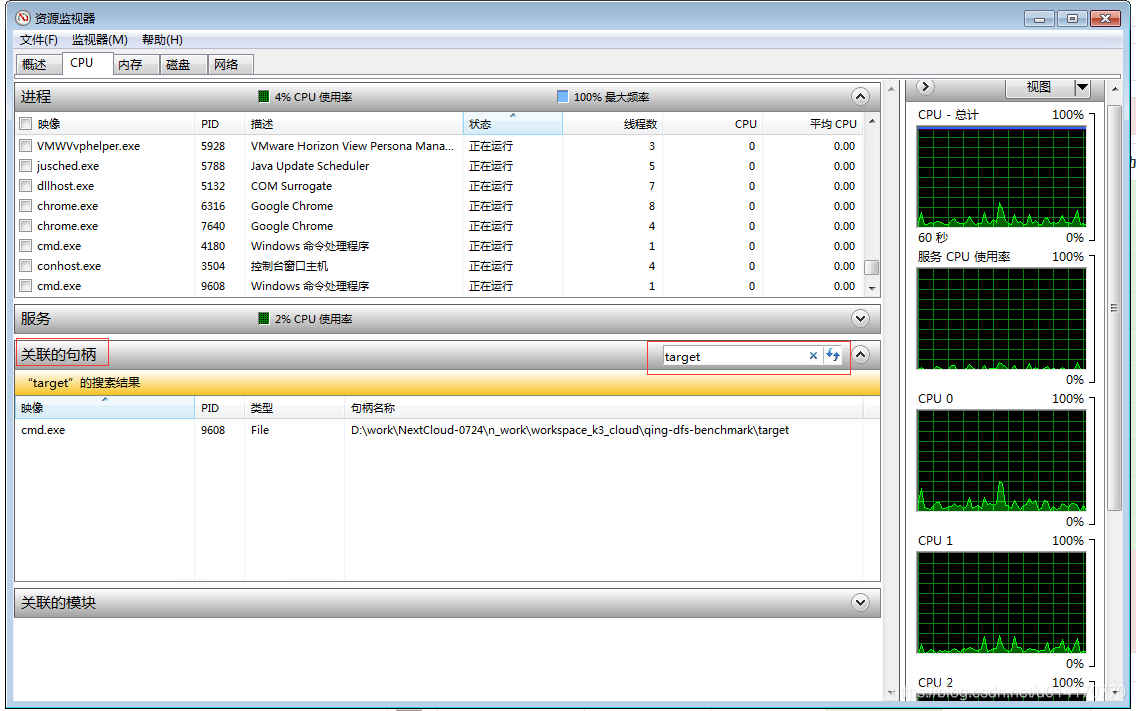Click the CPU 1 graph
This screenshot has height=711, width=1136.
tap(1001, 602)
